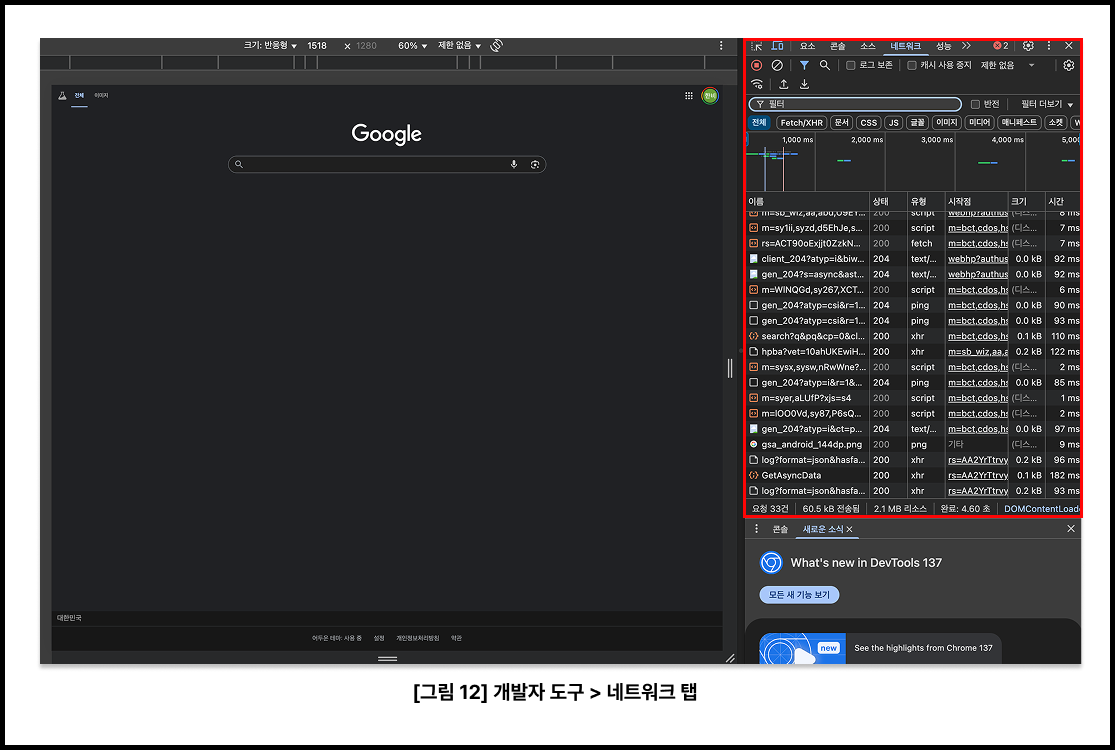
Task: Close the DevTools panel
Action: pos(1068,45)
